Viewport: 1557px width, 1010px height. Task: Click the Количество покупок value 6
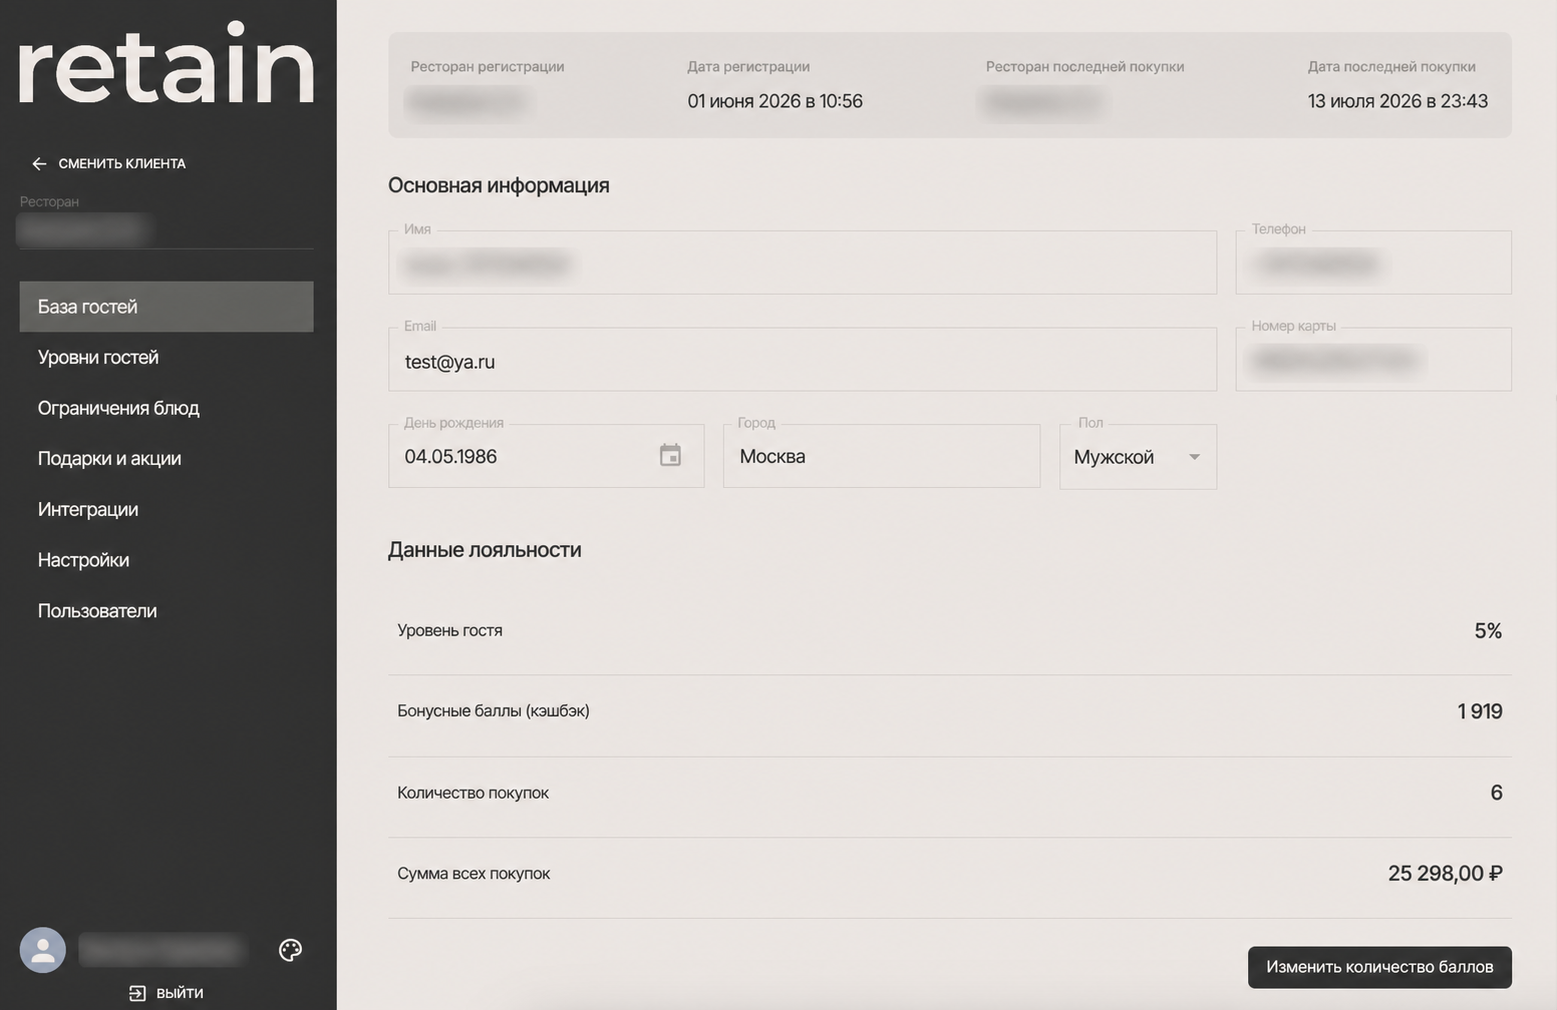pyautogui.click(x=1496, y=793)
